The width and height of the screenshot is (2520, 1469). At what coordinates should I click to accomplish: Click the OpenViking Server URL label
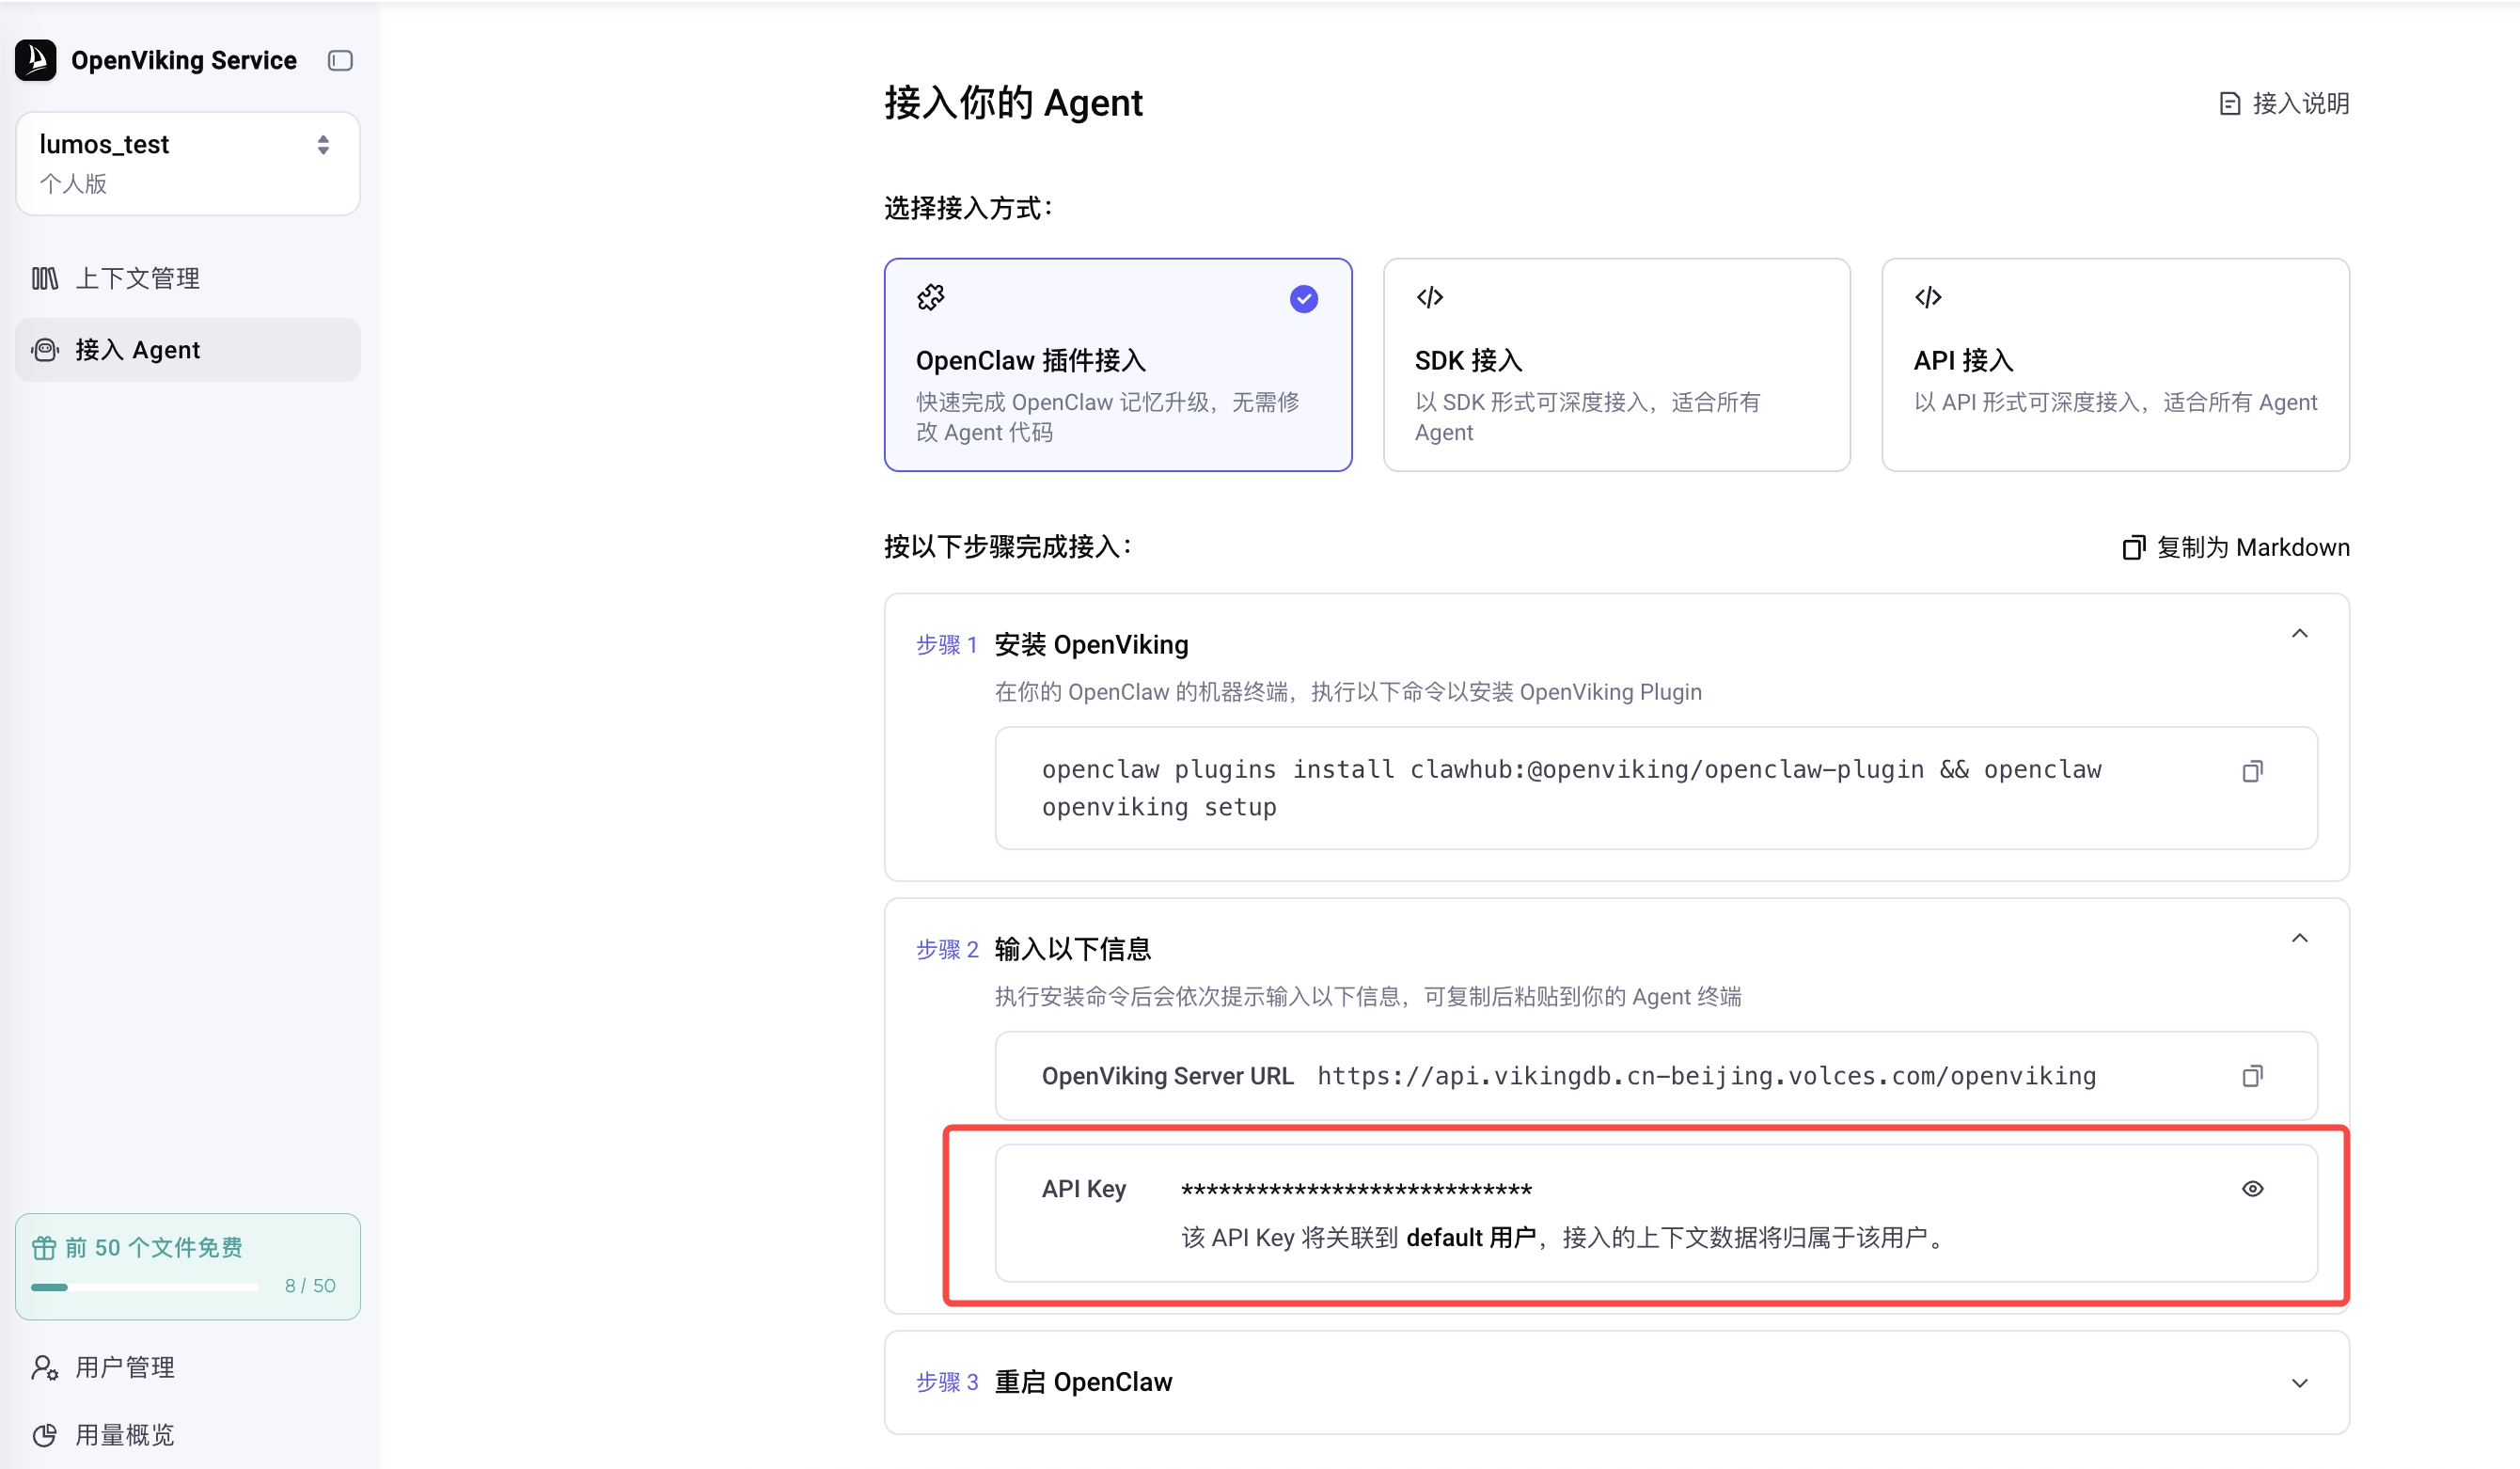1168,1076
